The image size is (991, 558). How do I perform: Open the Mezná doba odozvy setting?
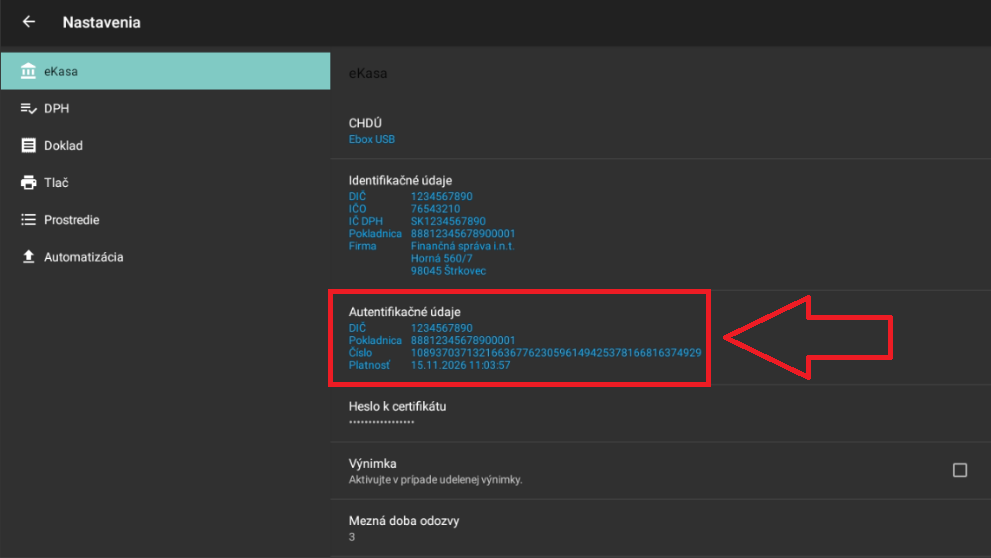[x=403, y=521]
